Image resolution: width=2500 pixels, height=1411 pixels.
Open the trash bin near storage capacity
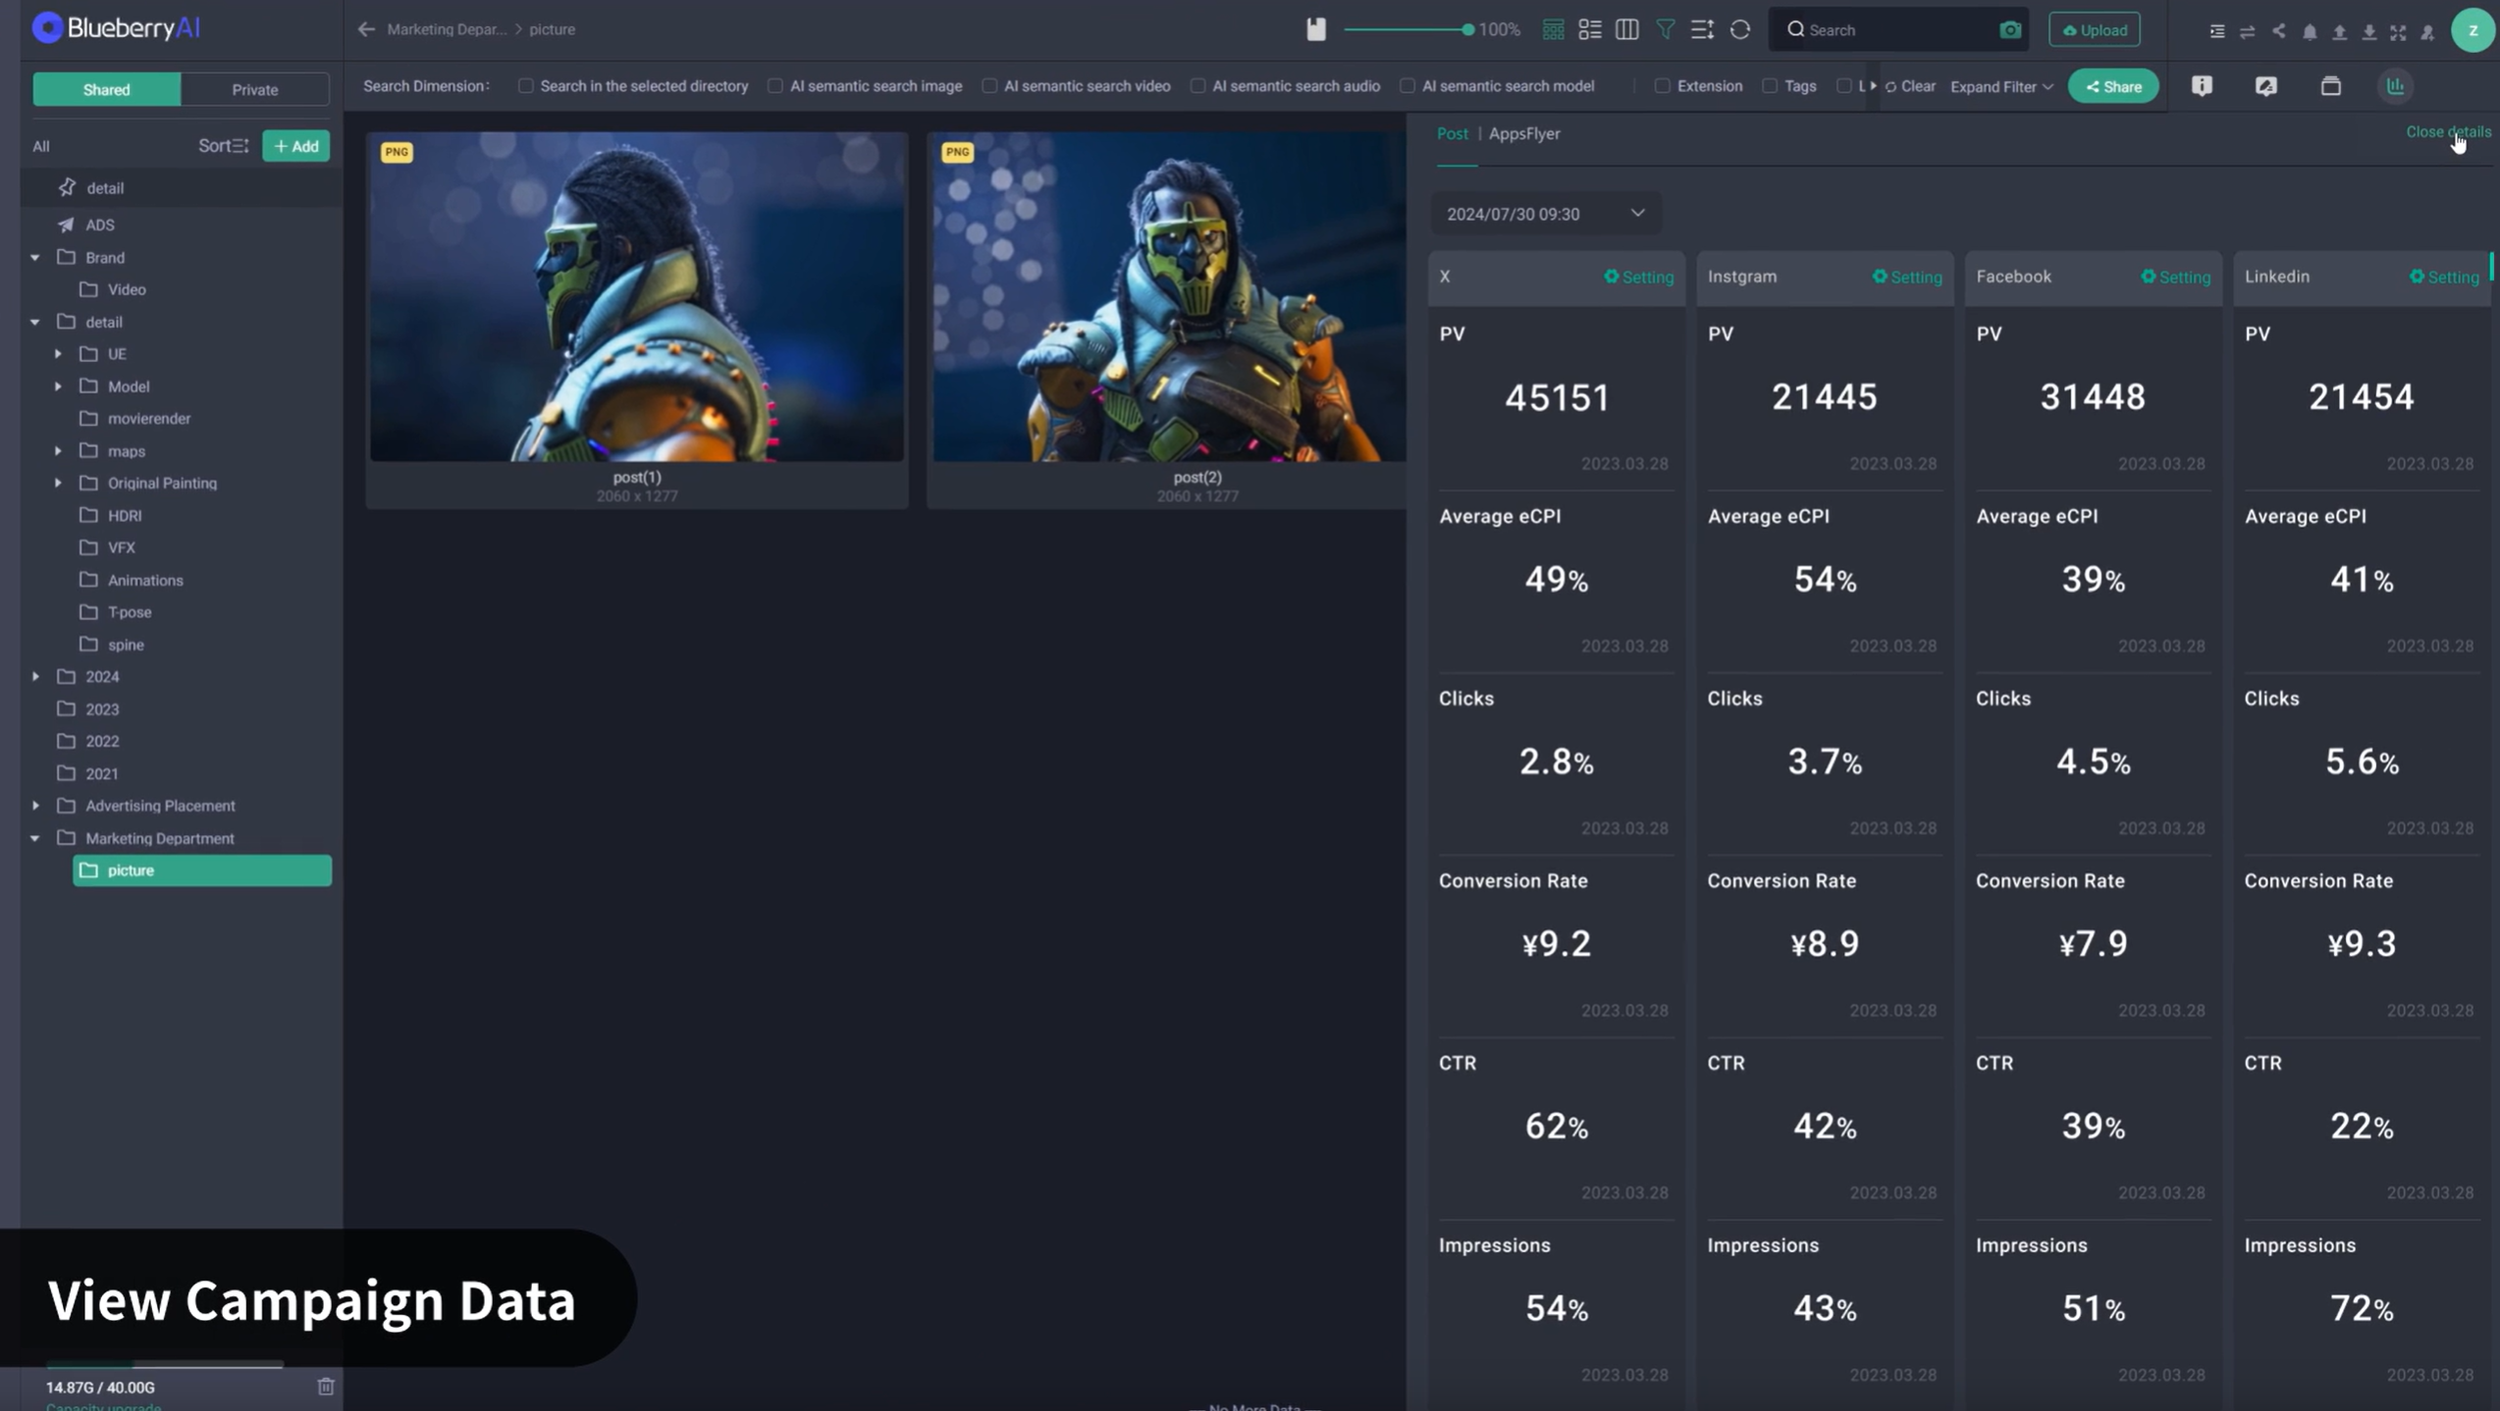pos(326,1386)
